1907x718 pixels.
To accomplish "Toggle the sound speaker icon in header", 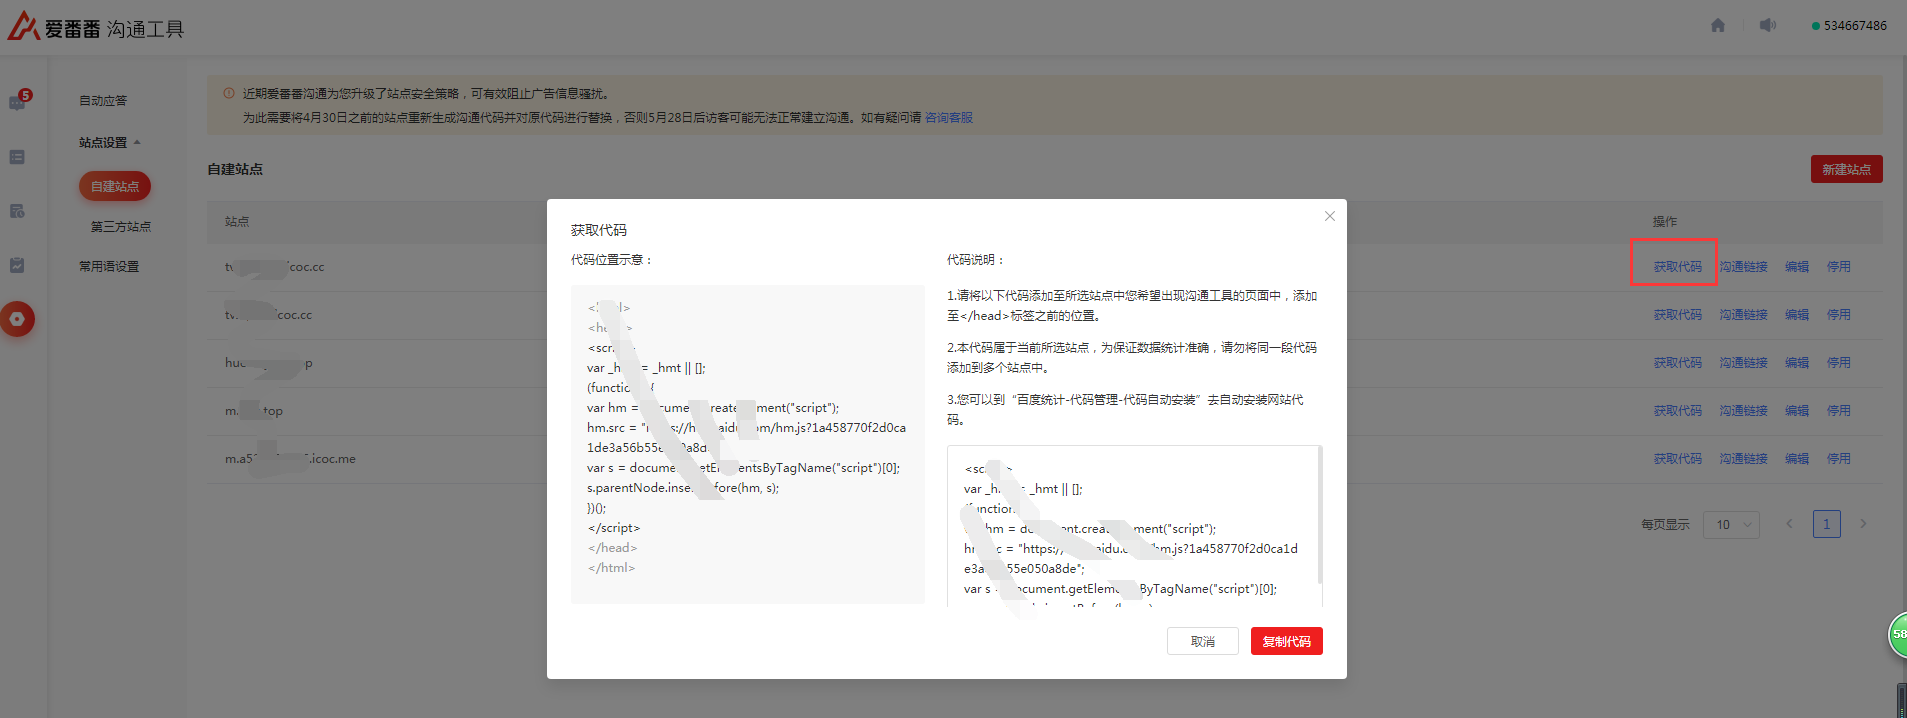I will coord(1768,25).
